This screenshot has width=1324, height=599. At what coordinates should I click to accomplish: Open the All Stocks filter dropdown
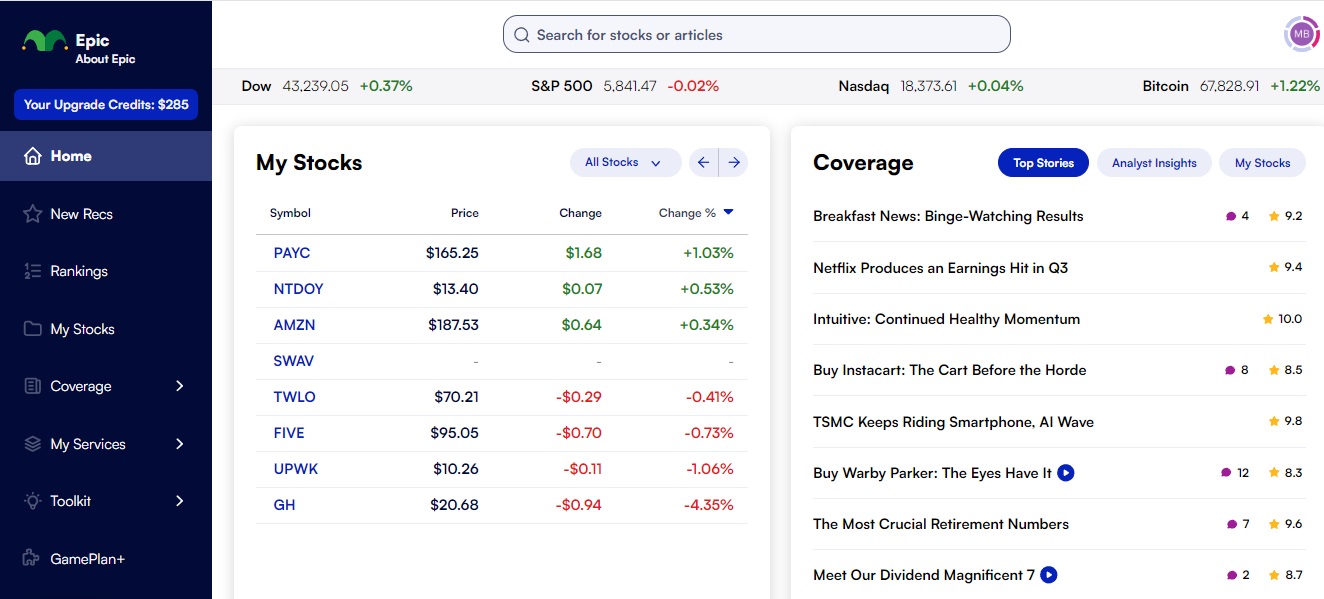(625, 162)
